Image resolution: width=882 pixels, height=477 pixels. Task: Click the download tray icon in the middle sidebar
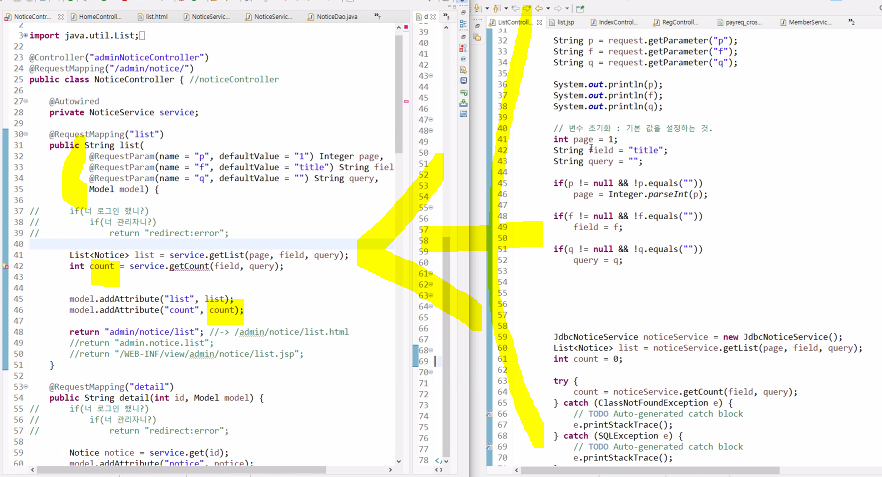(x=464, y=103)
